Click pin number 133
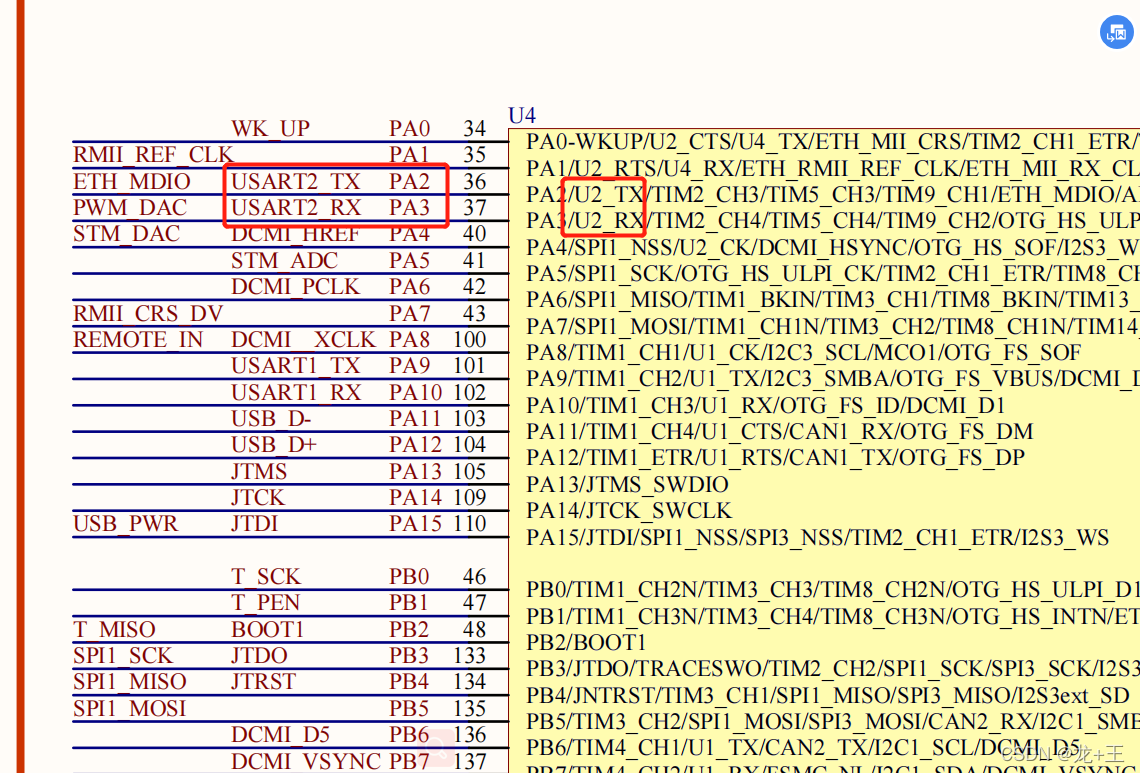 pyautogui.click(x=469, y=655)
